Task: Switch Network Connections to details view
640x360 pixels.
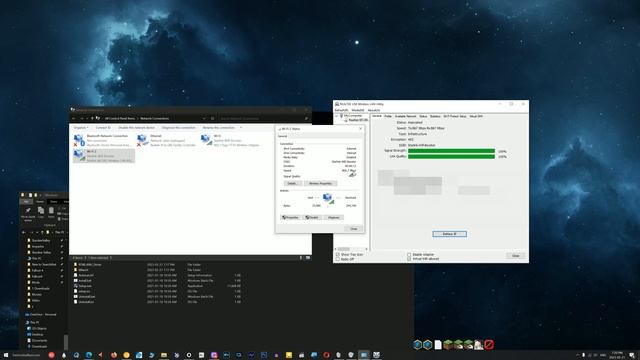Action: [301, 258]
